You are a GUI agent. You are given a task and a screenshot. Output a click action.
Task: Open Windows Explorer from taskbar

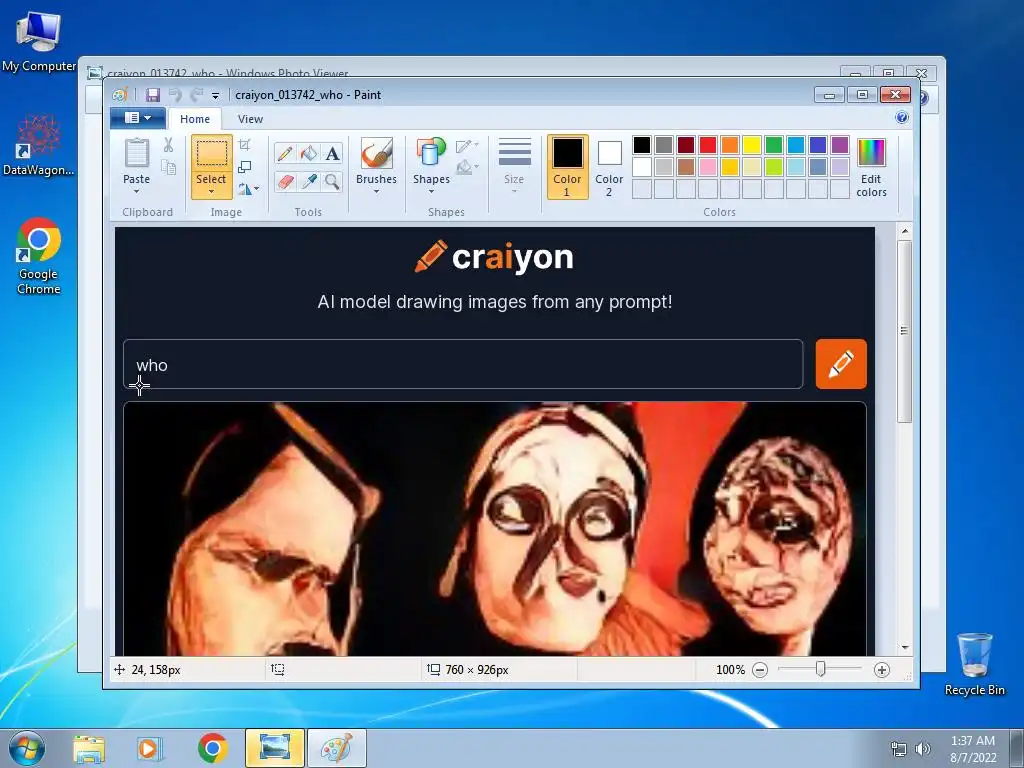coord(89,749)
